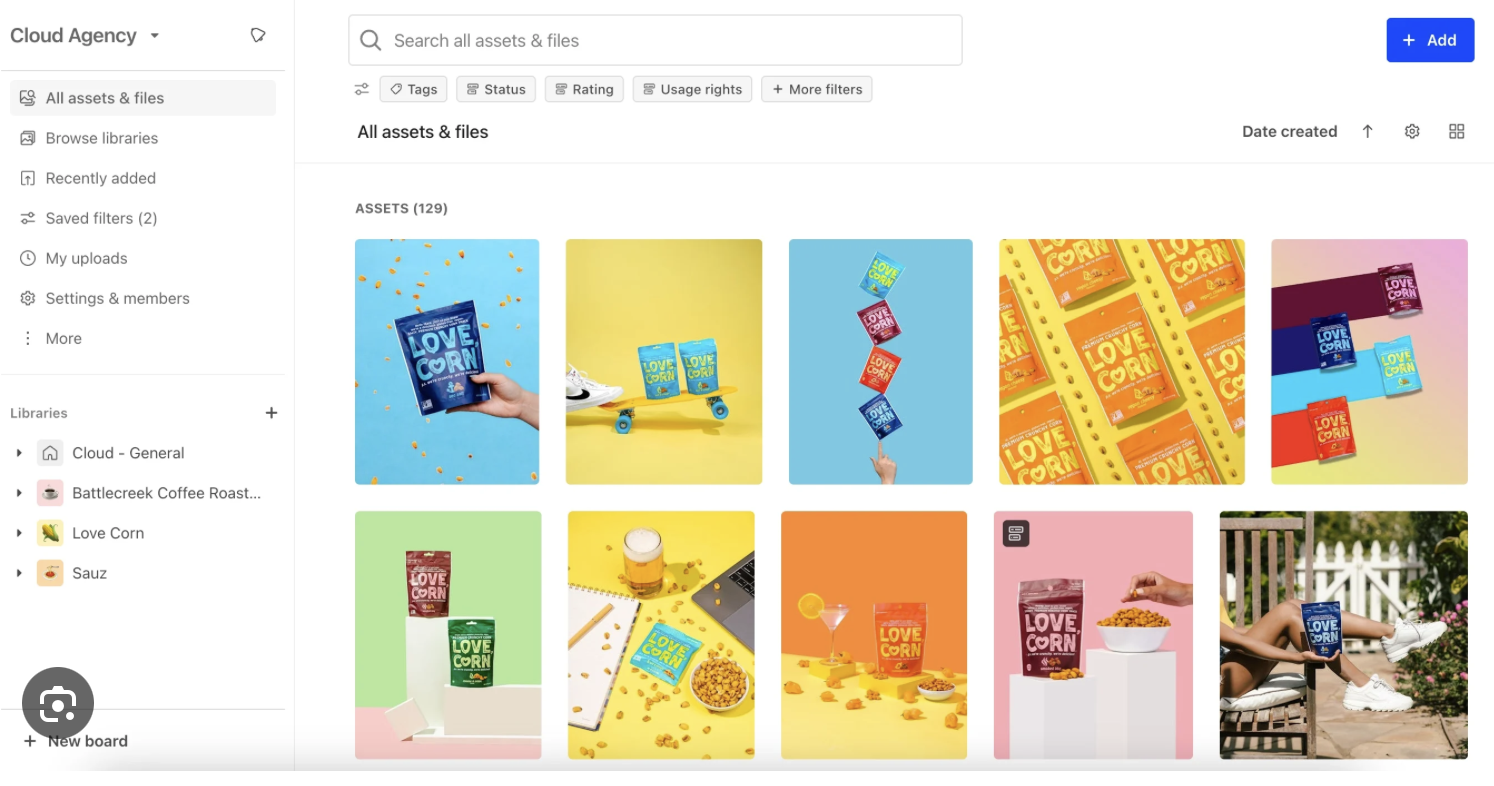Viewport: 1494px width, 786px height.
Task: Click the More filters button
Action: 817,89
